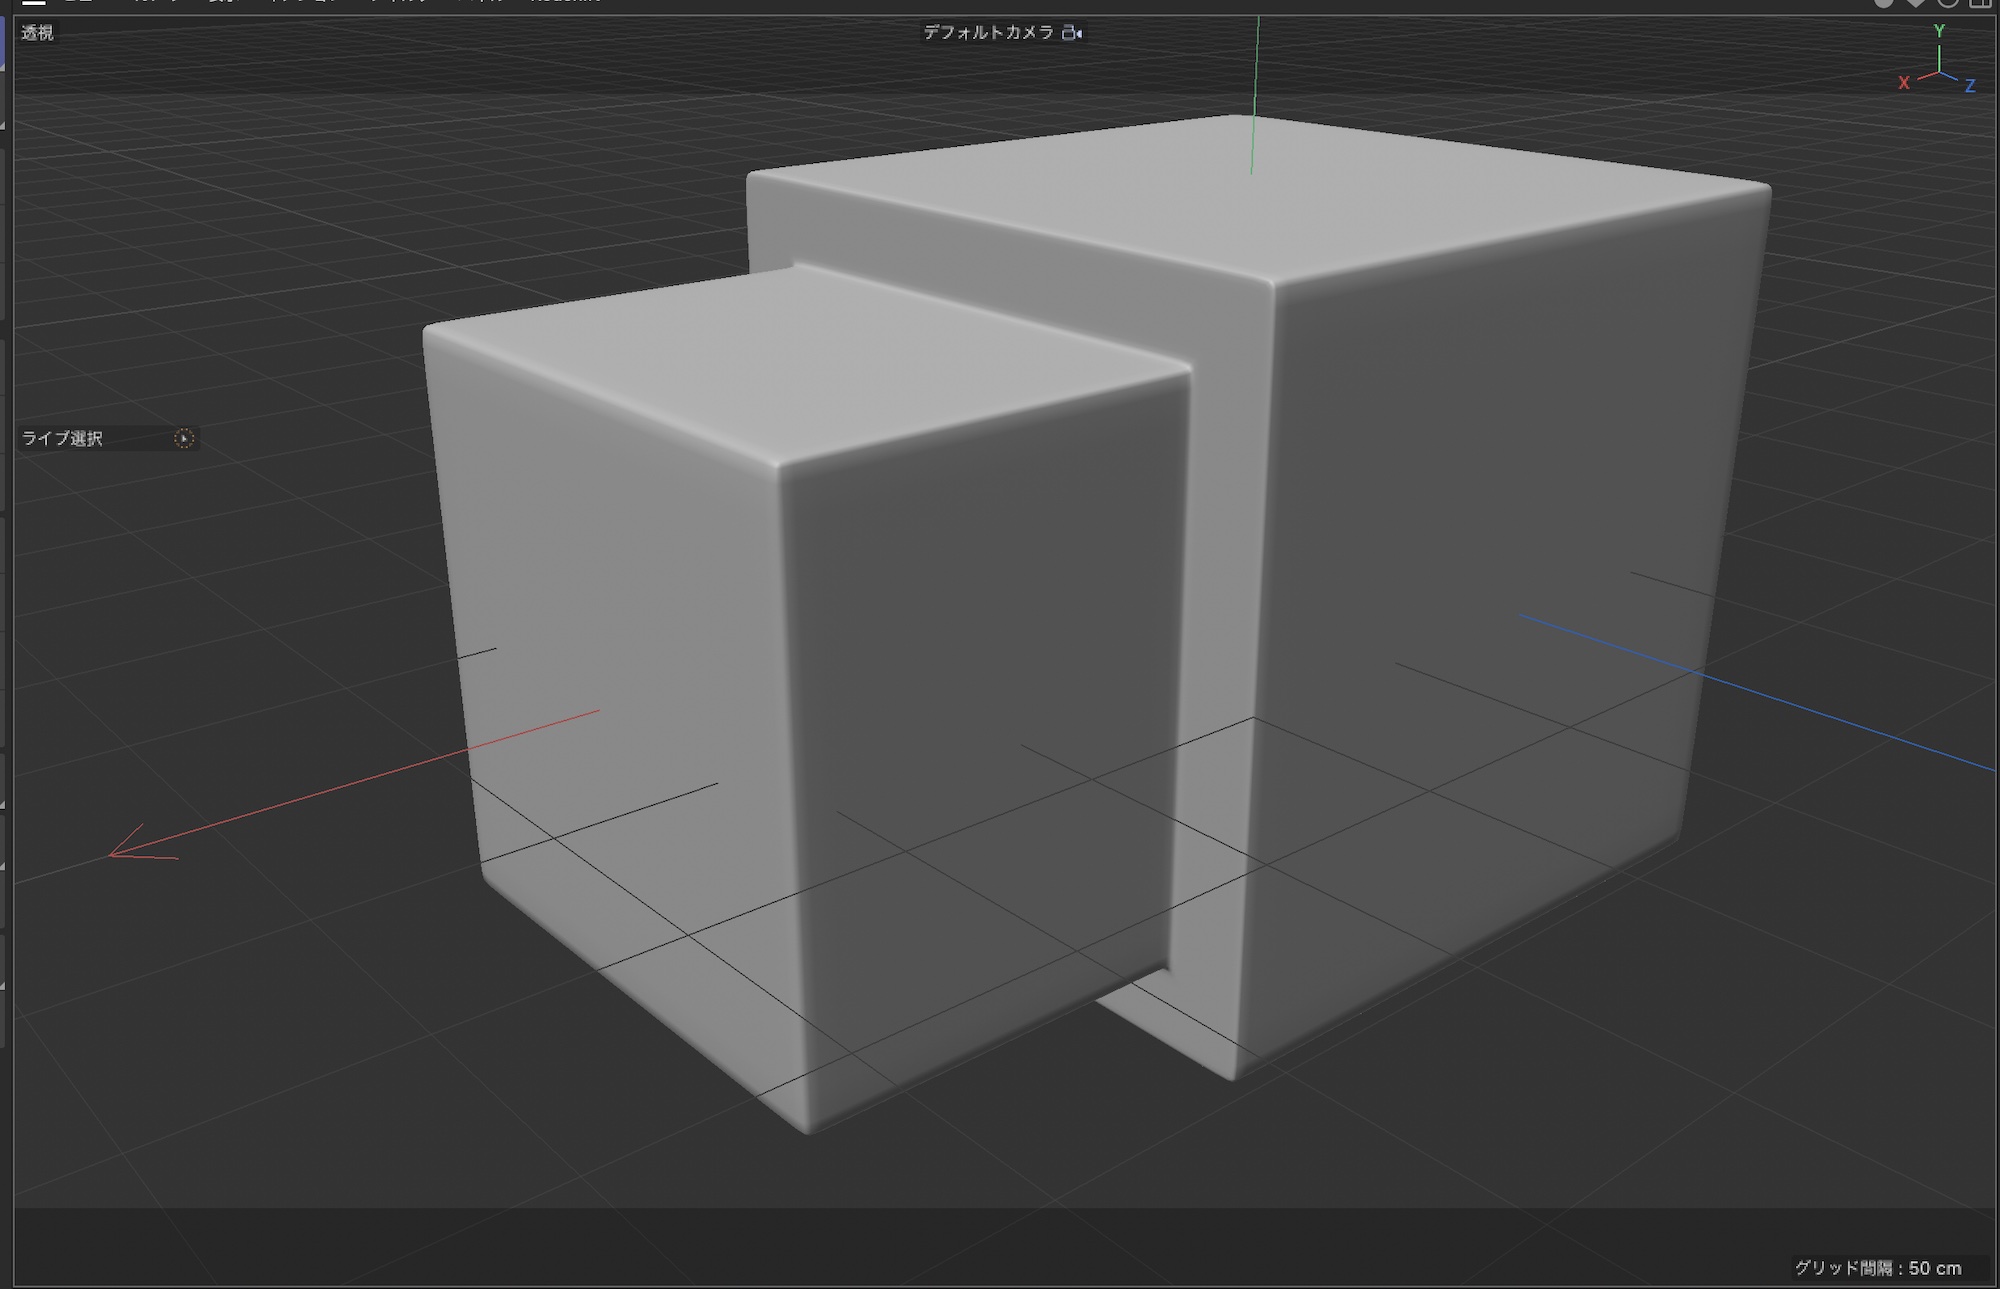The image size is (2000, 1289).
Task: Select the top face of small cube
Action: 800,365
